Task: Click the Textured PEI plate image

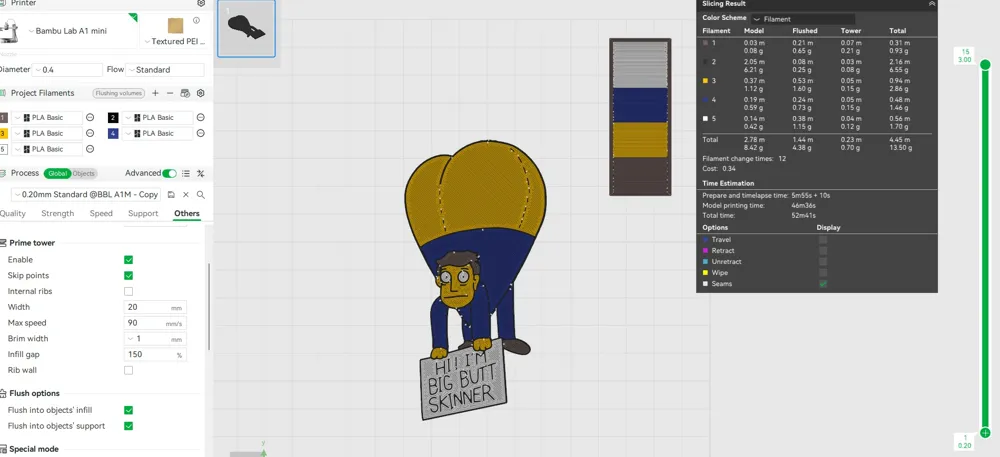Action: coord(175,25)
